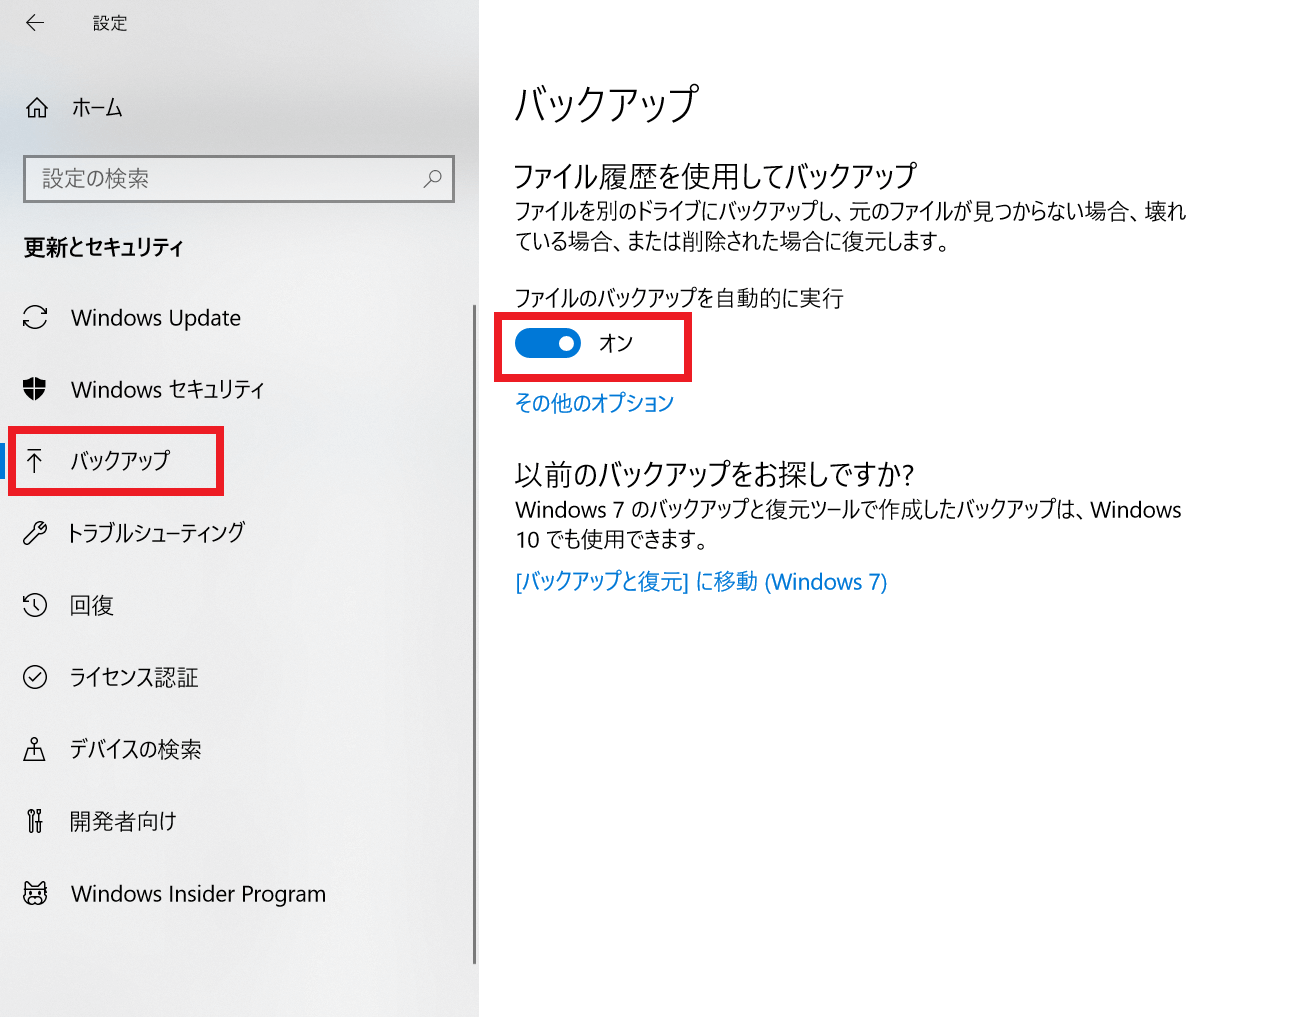Click the デバイスの検索 person locator icon
The width and height of the screenshot is (1307, 1017).
pos(35,749)
